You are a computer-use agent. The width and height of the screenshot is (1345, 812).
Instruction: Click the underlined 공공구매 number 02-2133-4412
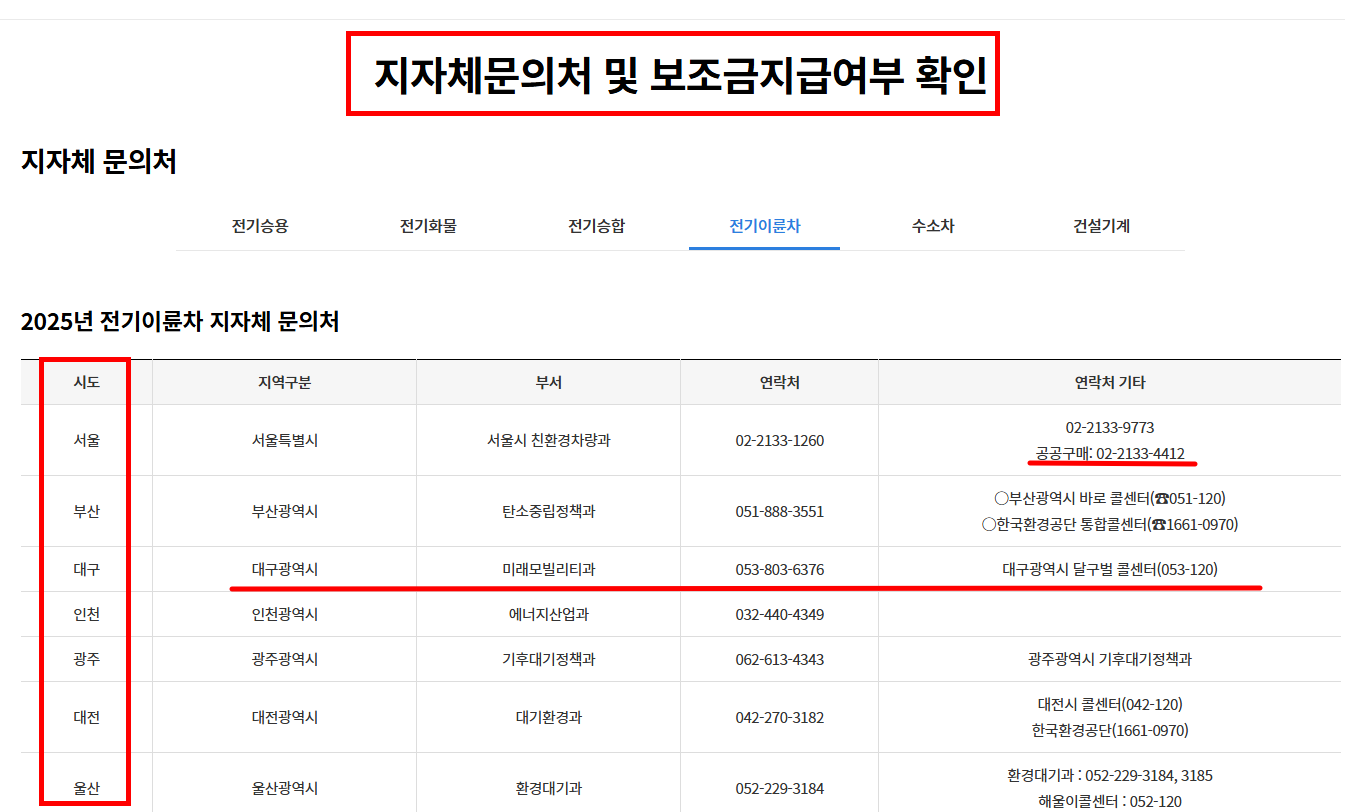coord(1110,455)
